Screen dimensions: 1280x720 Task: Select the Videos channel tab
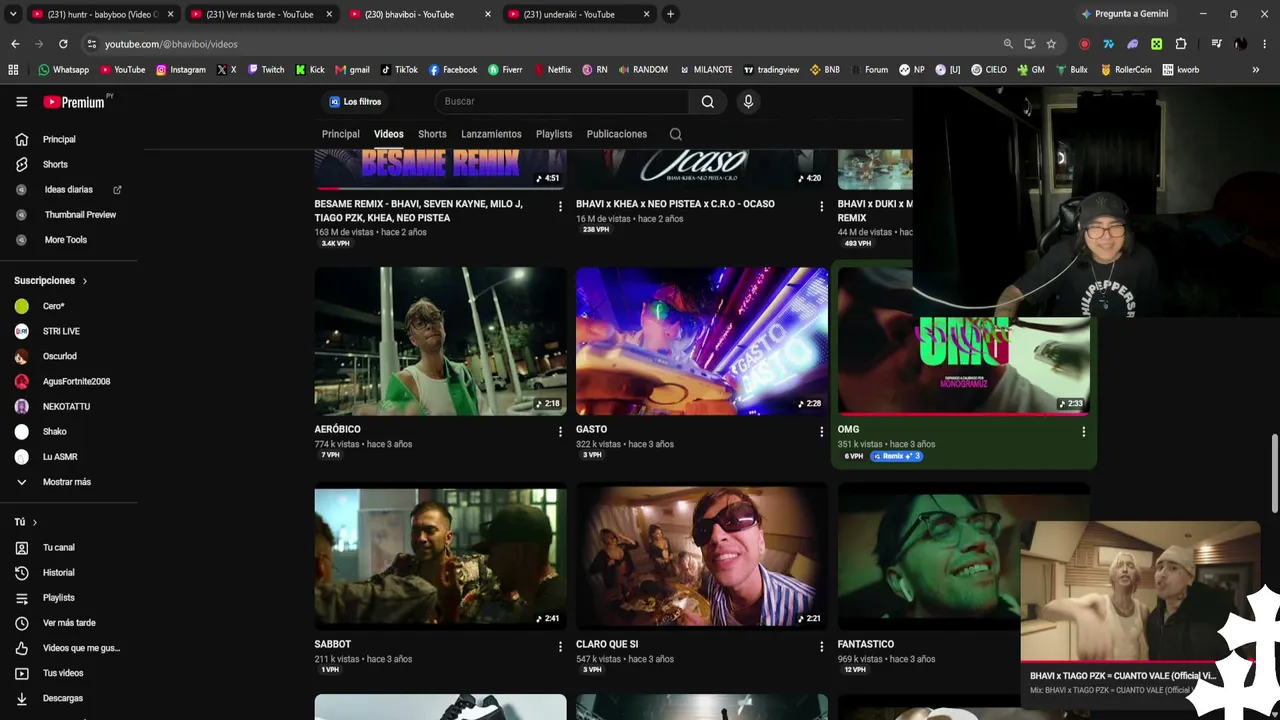(x=389, y=134)
